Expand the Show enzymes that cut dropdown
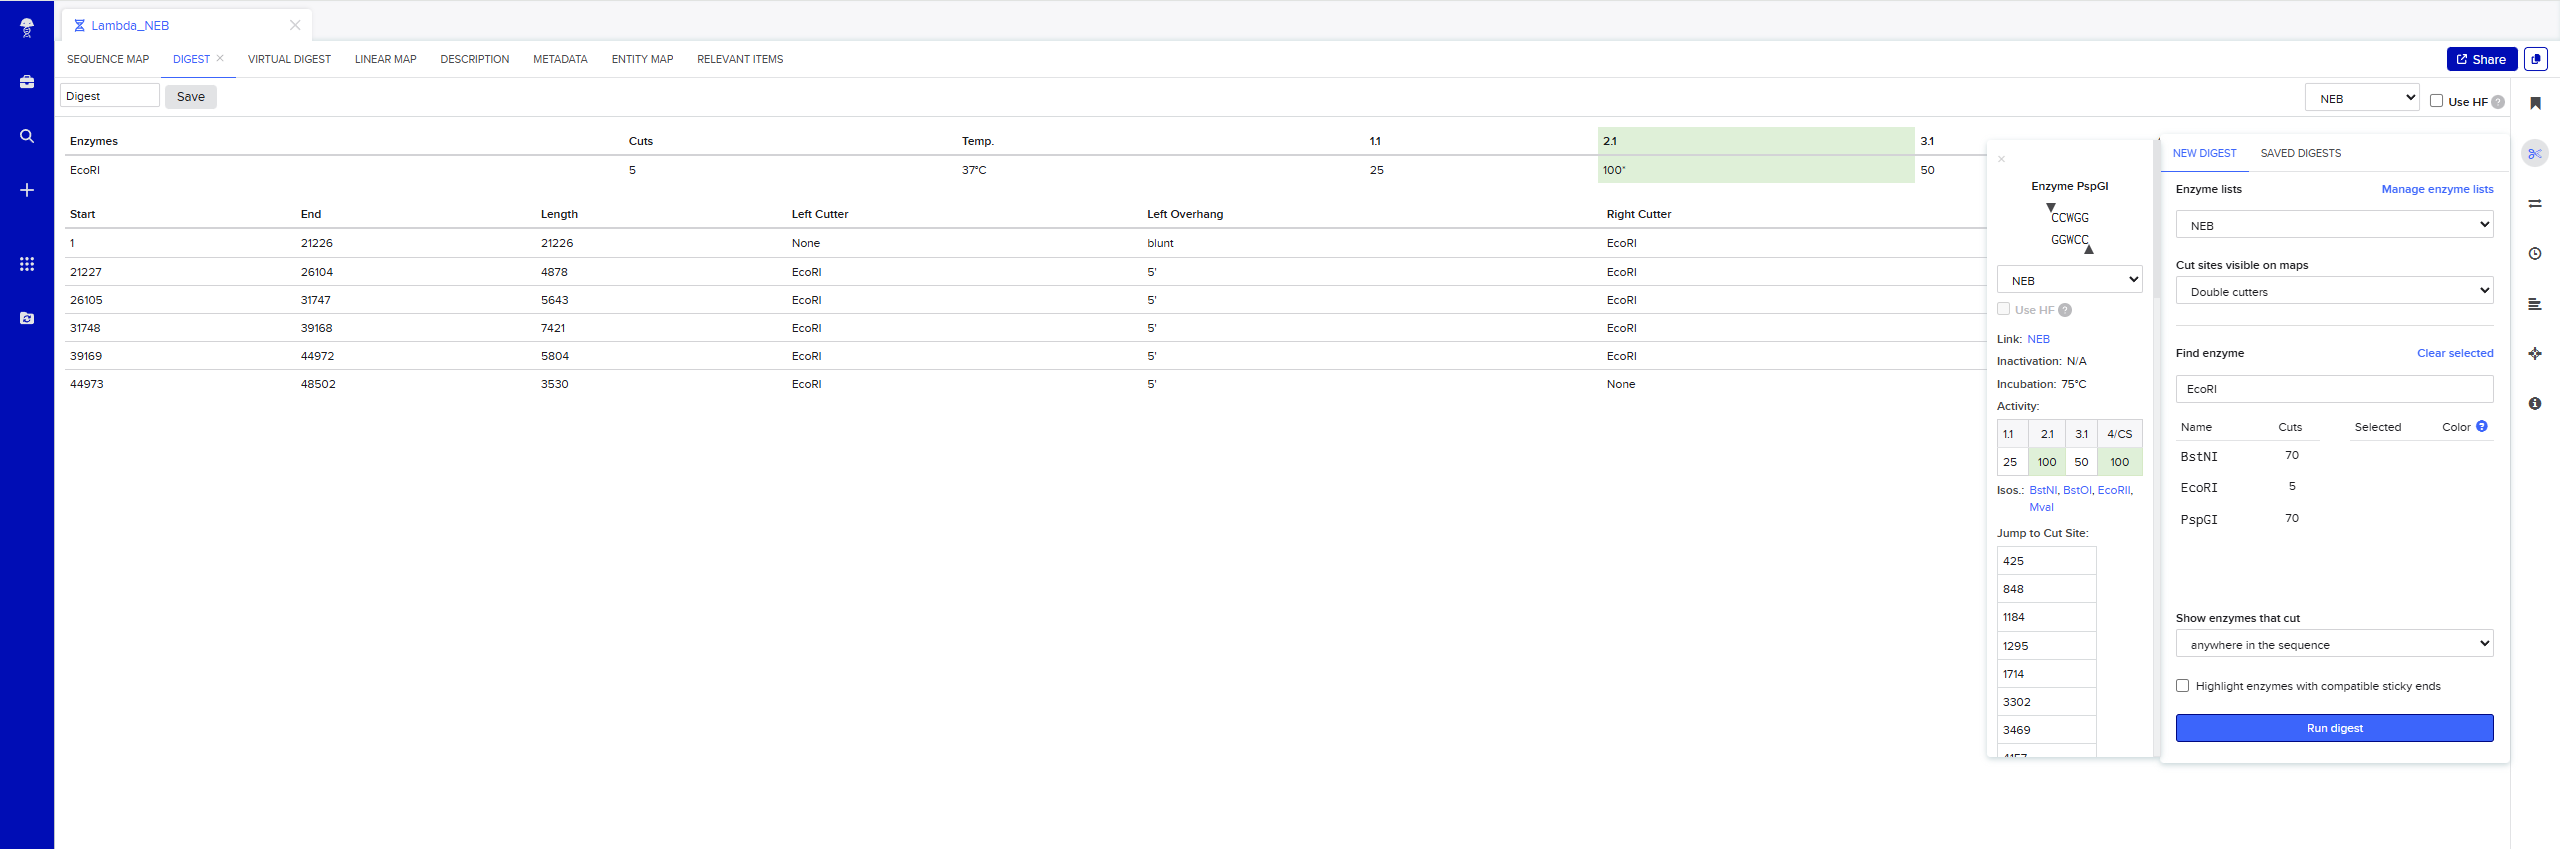2560x849 pixels. 2334,644
